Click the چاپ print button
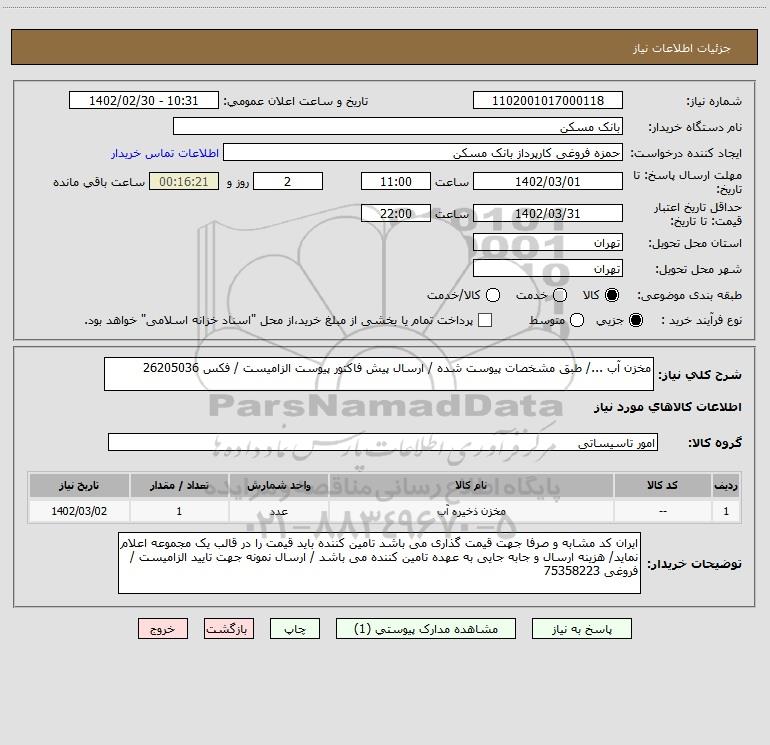Viewport: 770px width, 745px height. tap(295, 629)
